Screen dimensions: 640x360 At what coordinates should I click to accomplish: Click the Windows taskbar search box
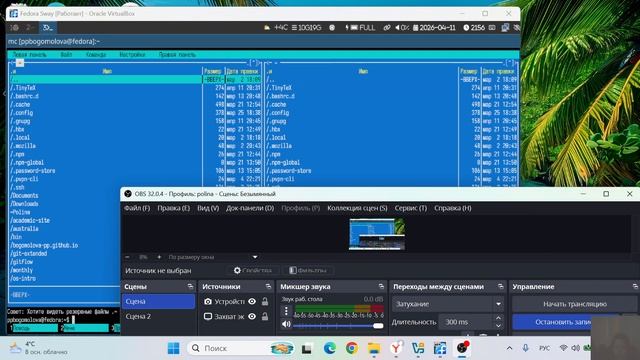242,348
